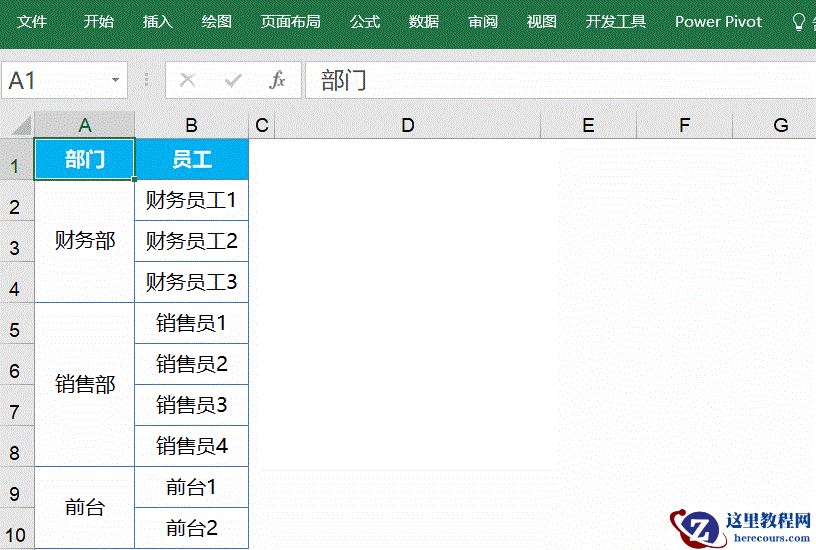Select the 部门 header cell
The width and height of the screenshot is (816, 550).
coord(84,159)
